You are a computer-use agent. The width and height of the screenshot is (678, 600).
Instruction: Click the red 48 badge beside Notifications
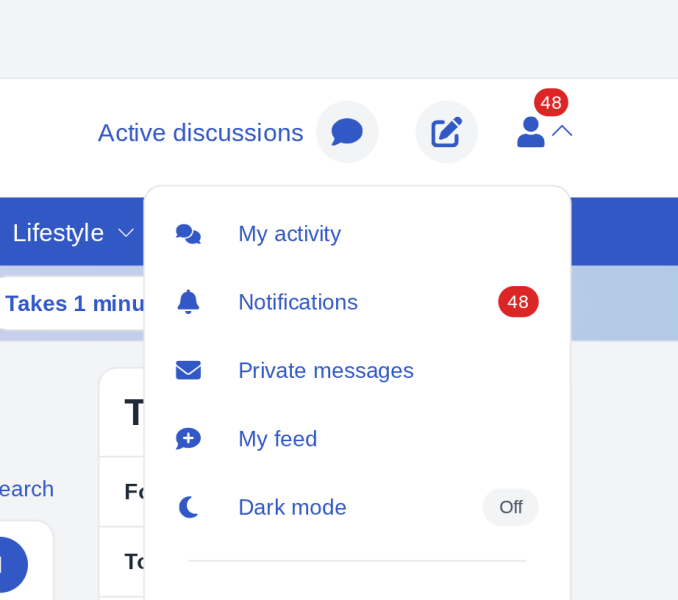(x=518, y=302)
